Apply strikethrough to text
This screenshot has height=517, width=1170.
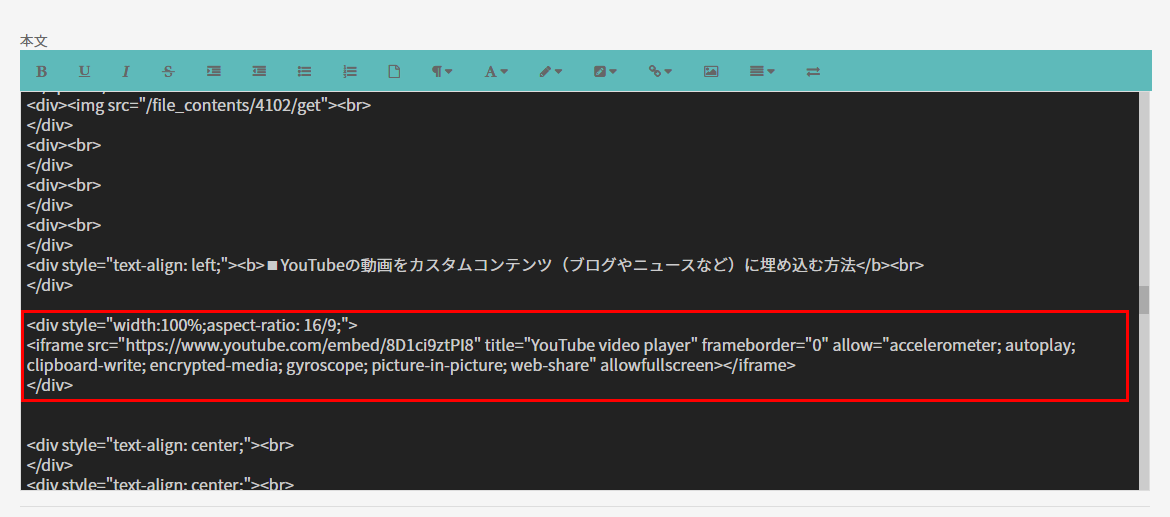(169, 72)
